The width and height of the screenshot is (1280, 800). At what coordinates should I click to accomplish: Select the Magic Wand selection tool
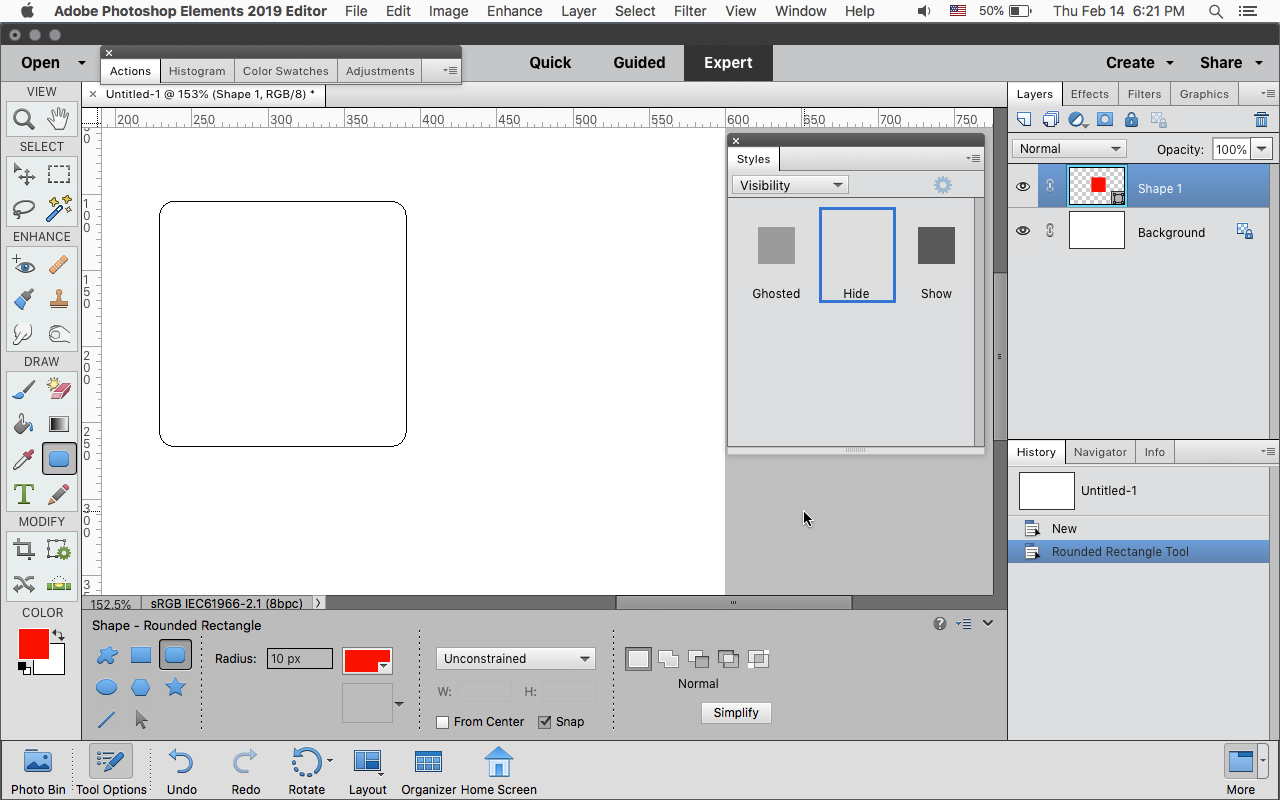coord(59,209)
